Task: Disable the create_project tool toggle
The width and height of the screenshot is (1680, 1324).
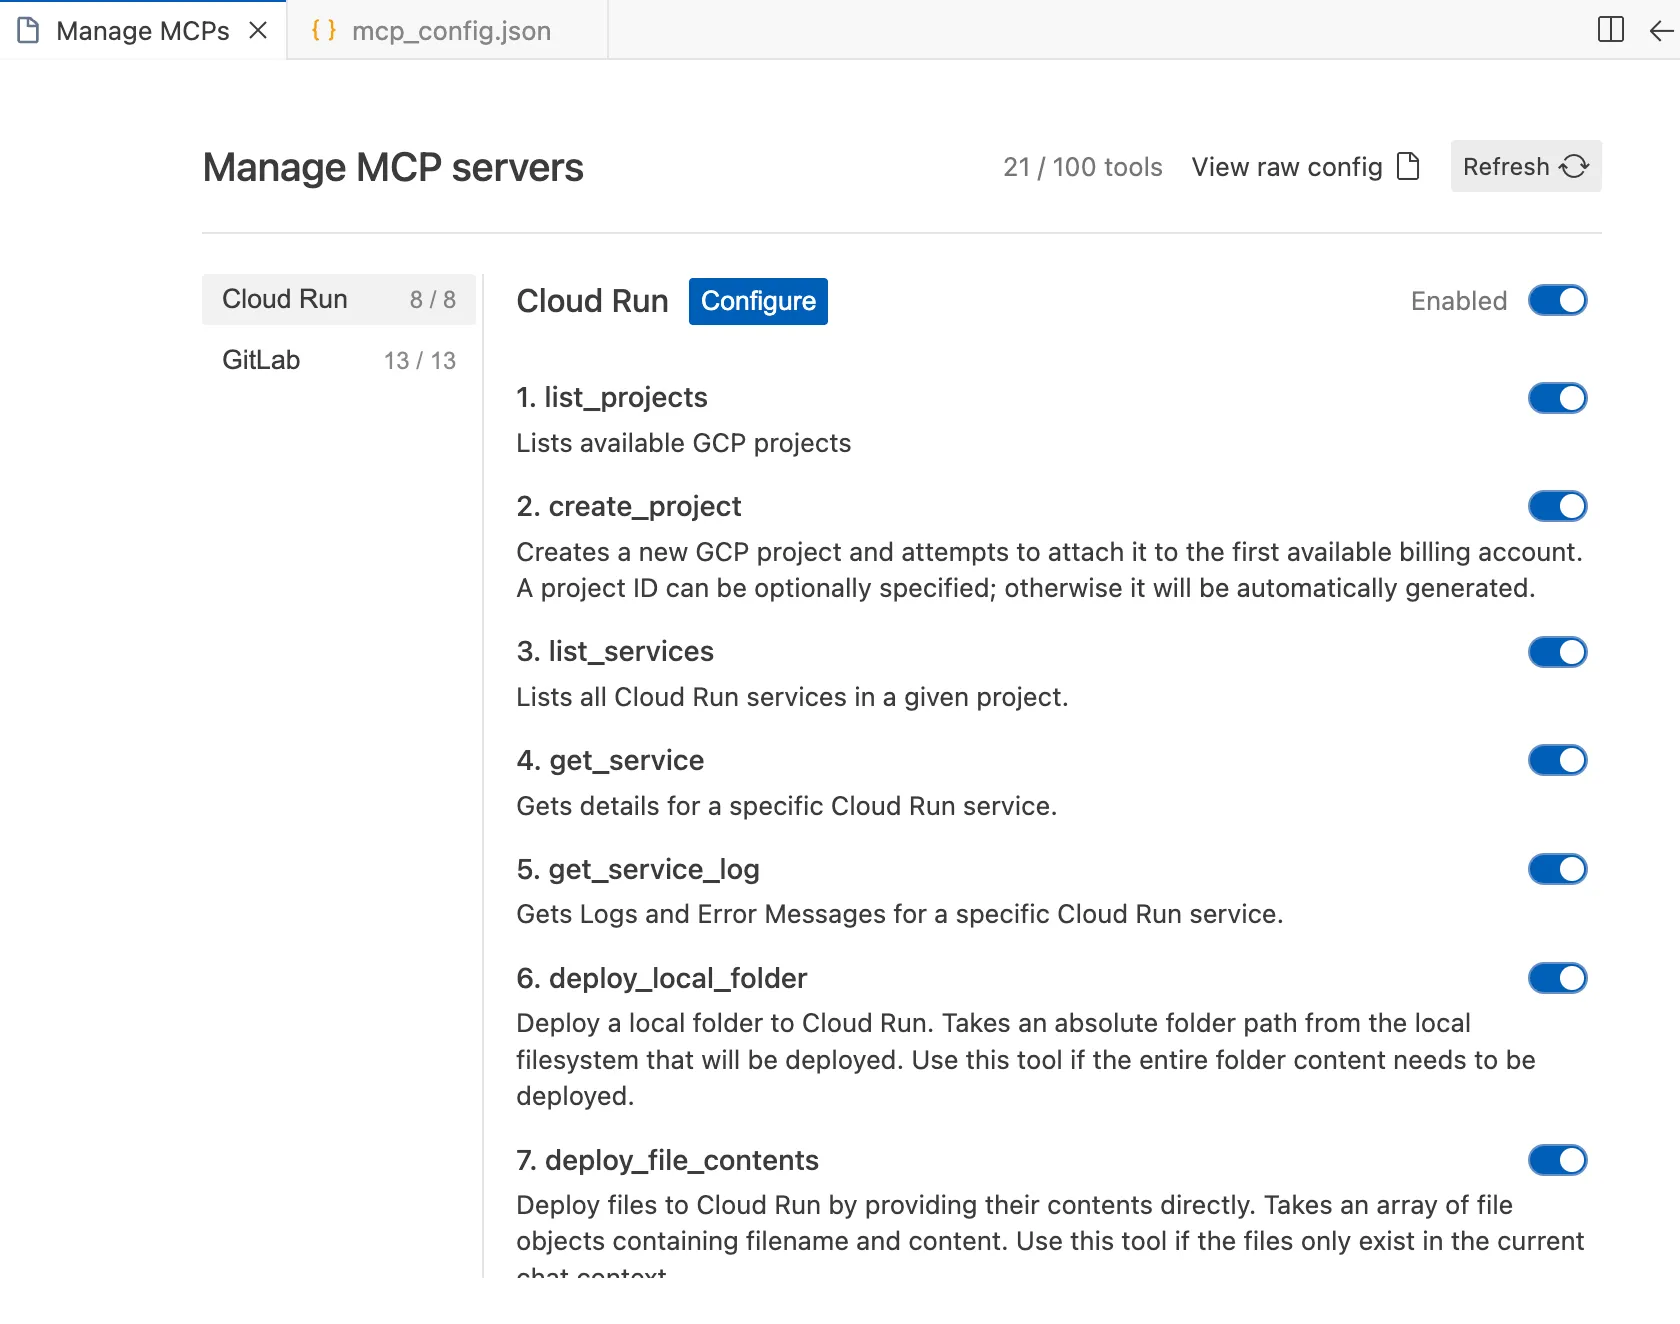Action: [x=1557, y=506]
